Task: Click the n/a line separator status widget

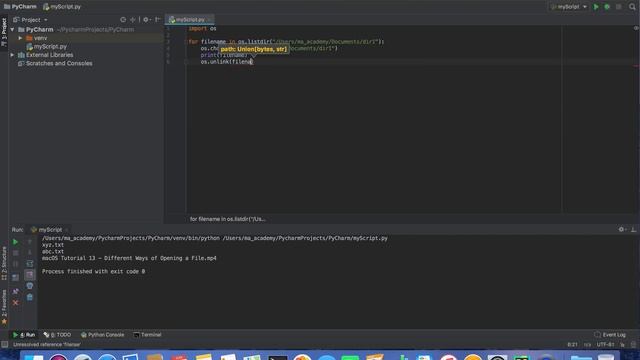Action: pyautogui.click(x=587, y=345)
